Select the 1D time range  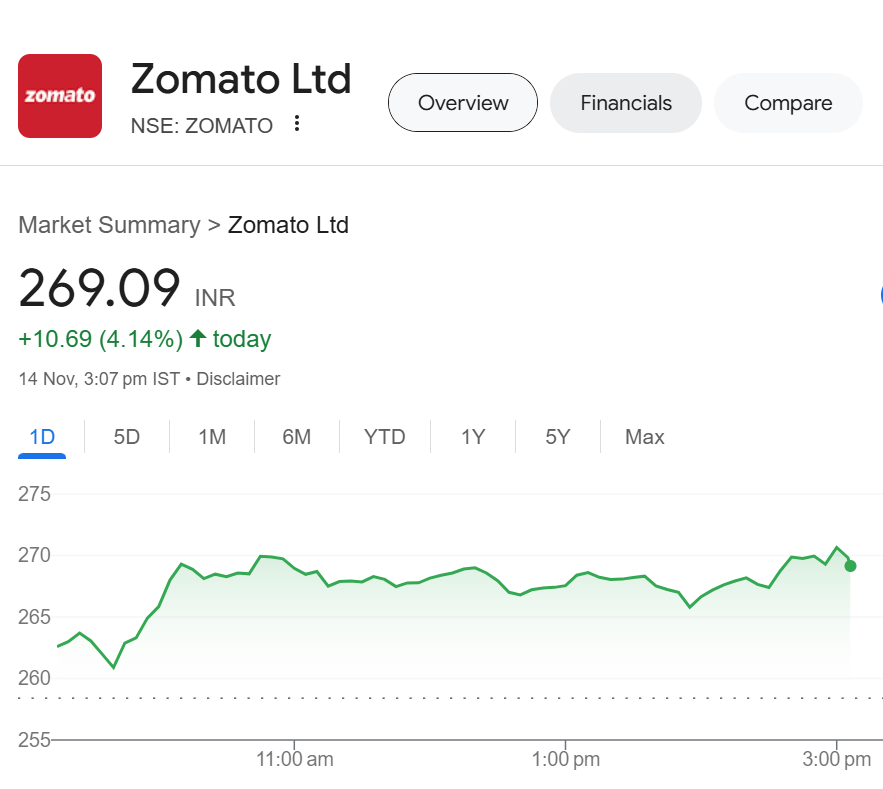(41, 436)
